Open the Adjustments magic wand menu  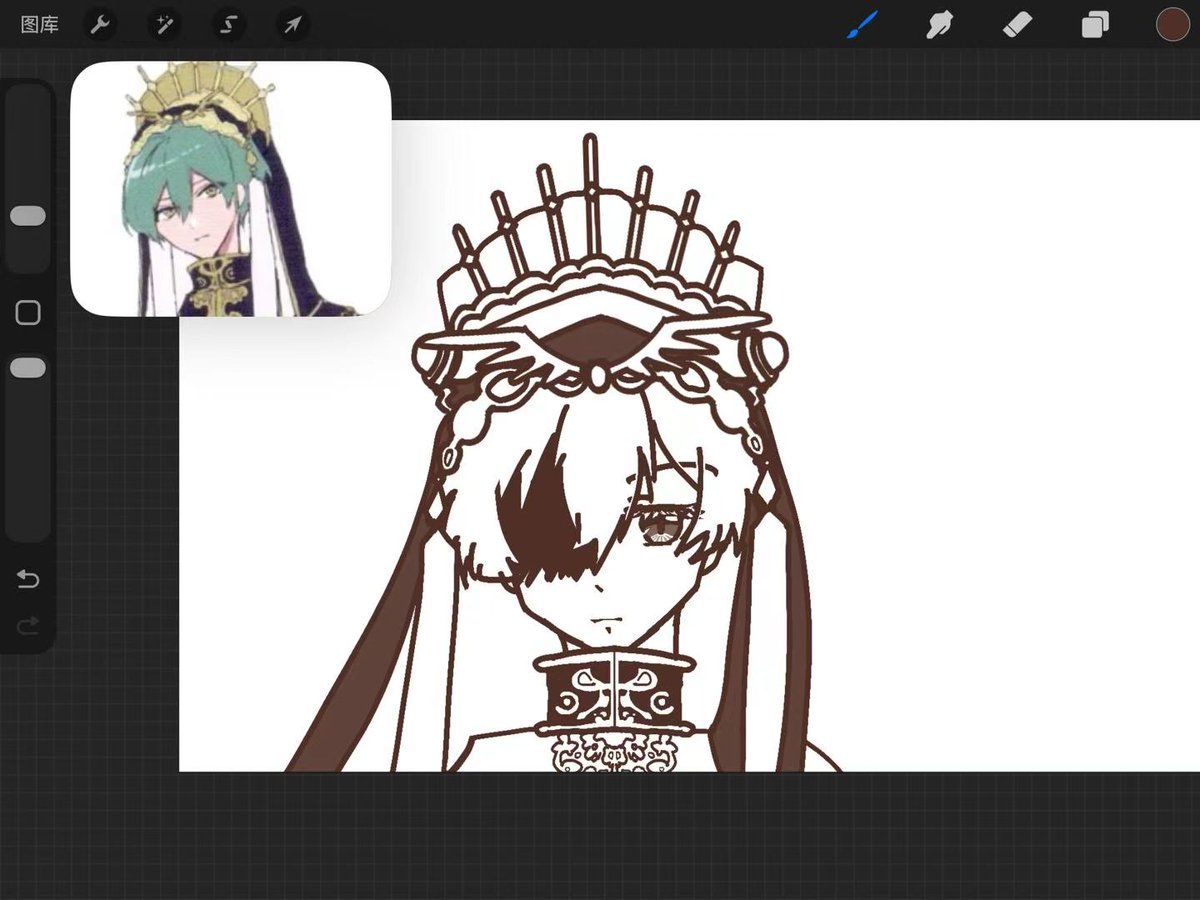164,25
